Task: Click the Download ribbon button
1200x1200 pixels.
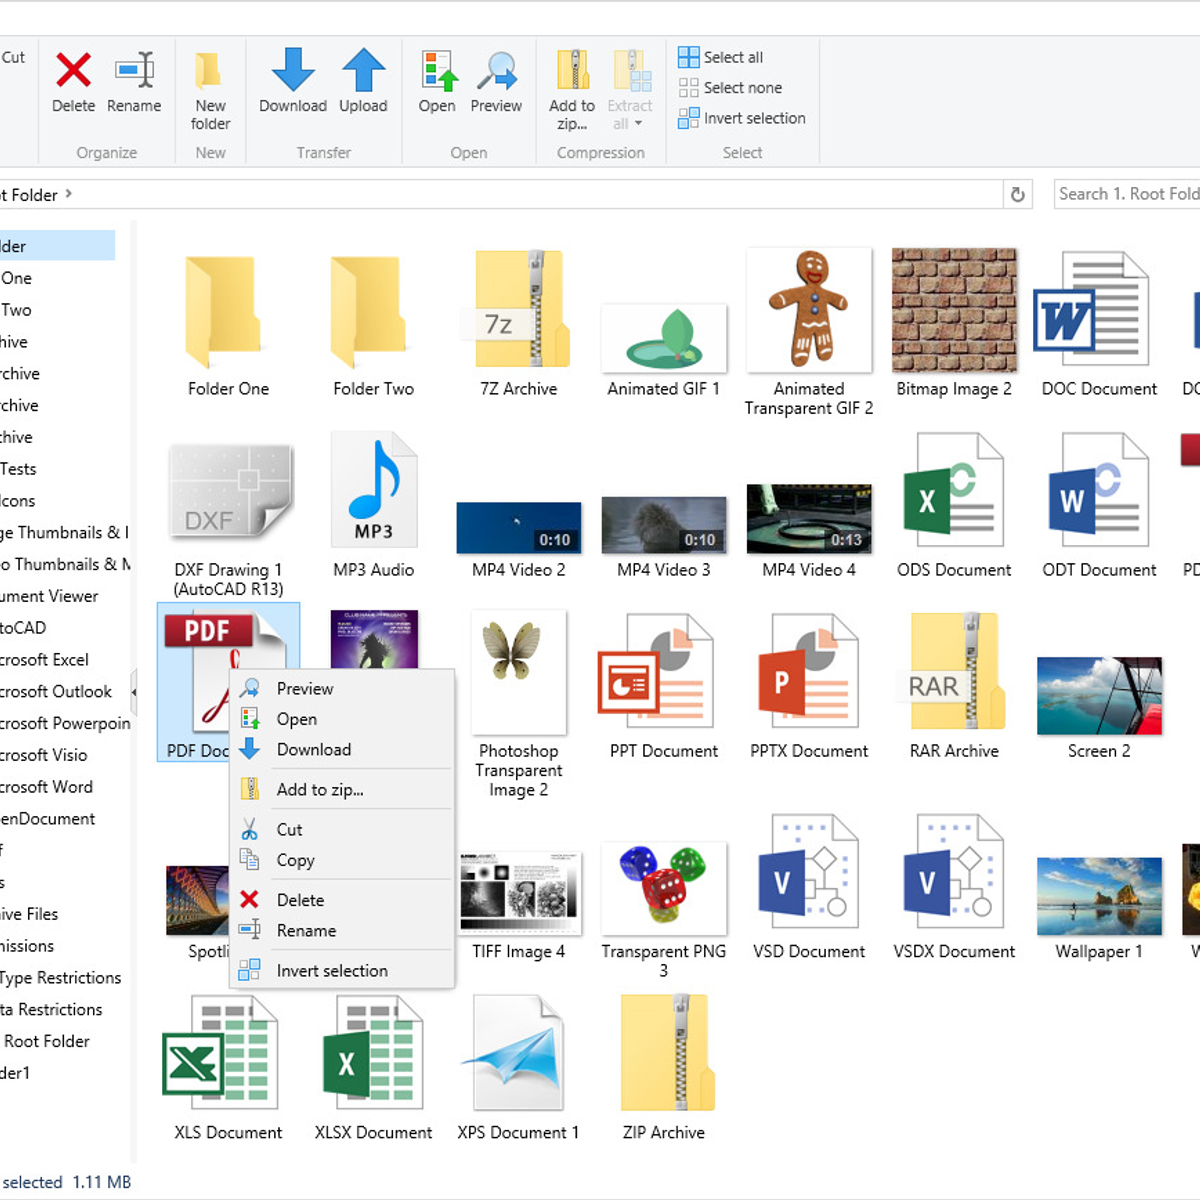Action: click(293, 82)
